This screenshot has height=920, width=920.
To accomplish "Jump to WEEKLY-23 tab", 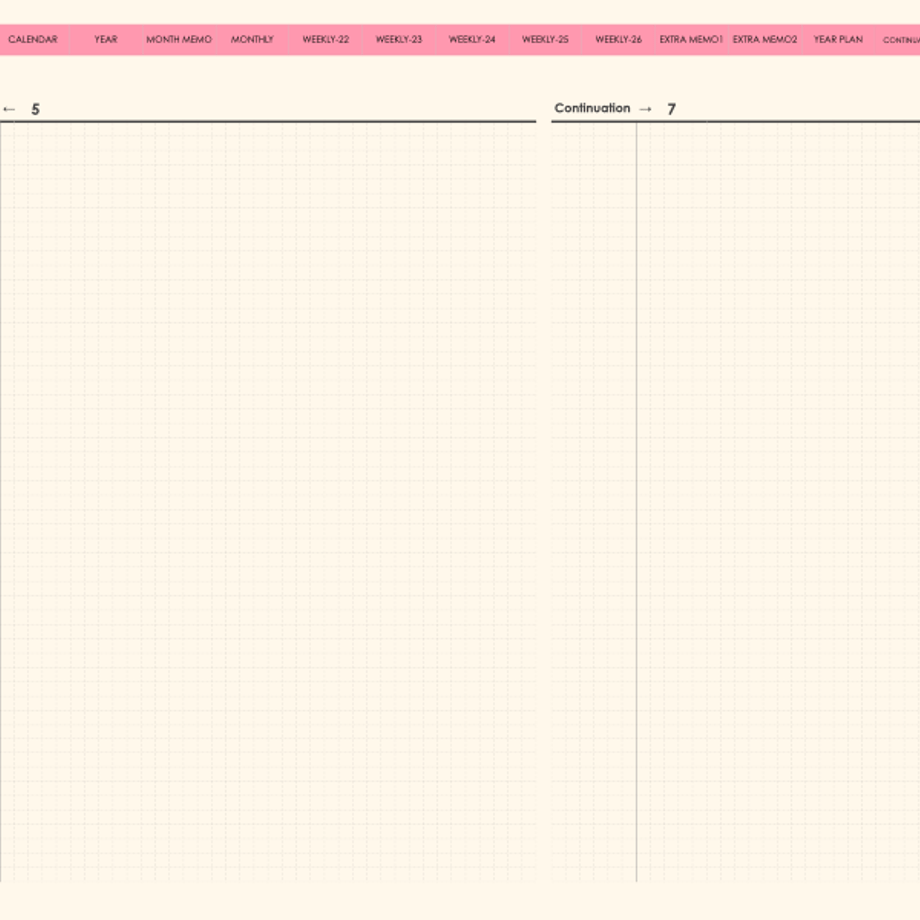I will tap(399, 39).
